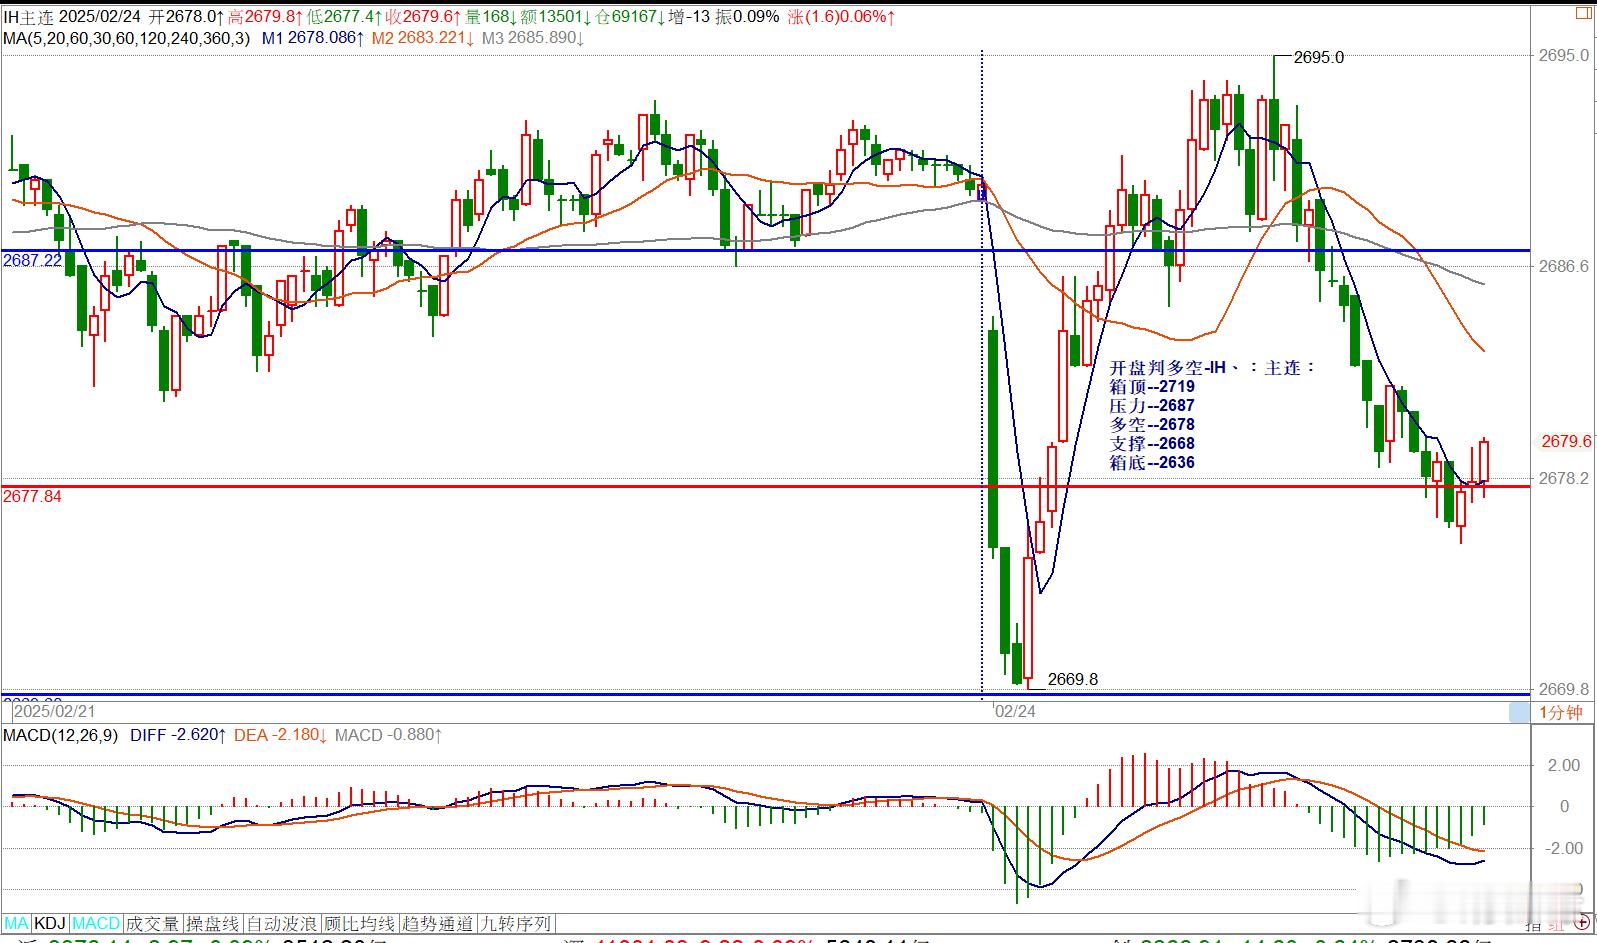Click the DEA -2.180 value
Image resolution: width=1597 pixels, height=943 pixels.
(x=281, y=735)
